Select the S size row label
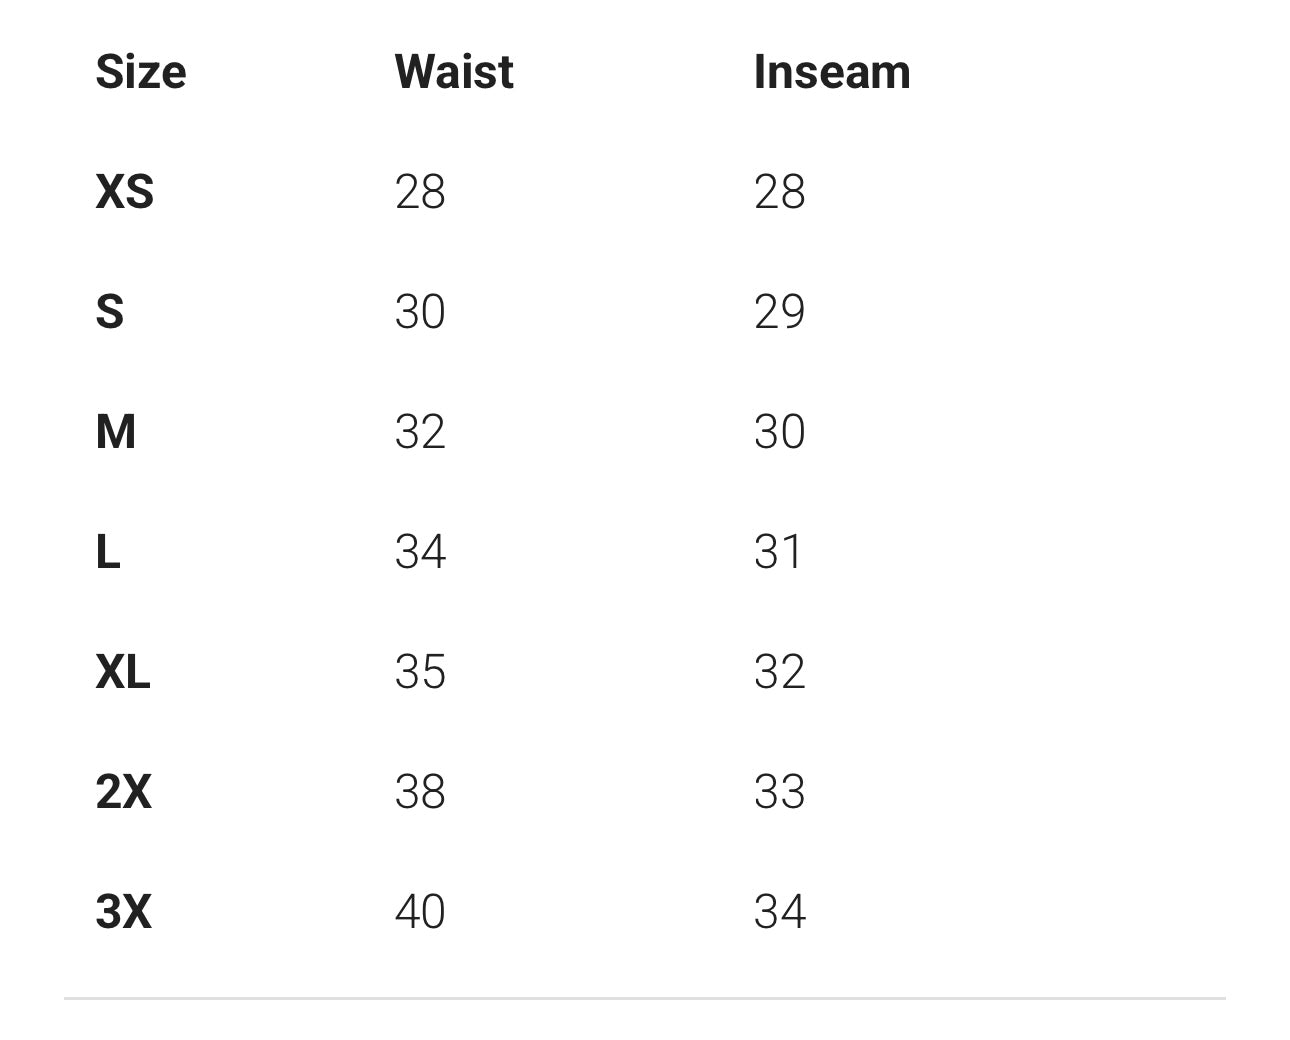Screen dimensions: 1290x1040 (x=110, y=311)
